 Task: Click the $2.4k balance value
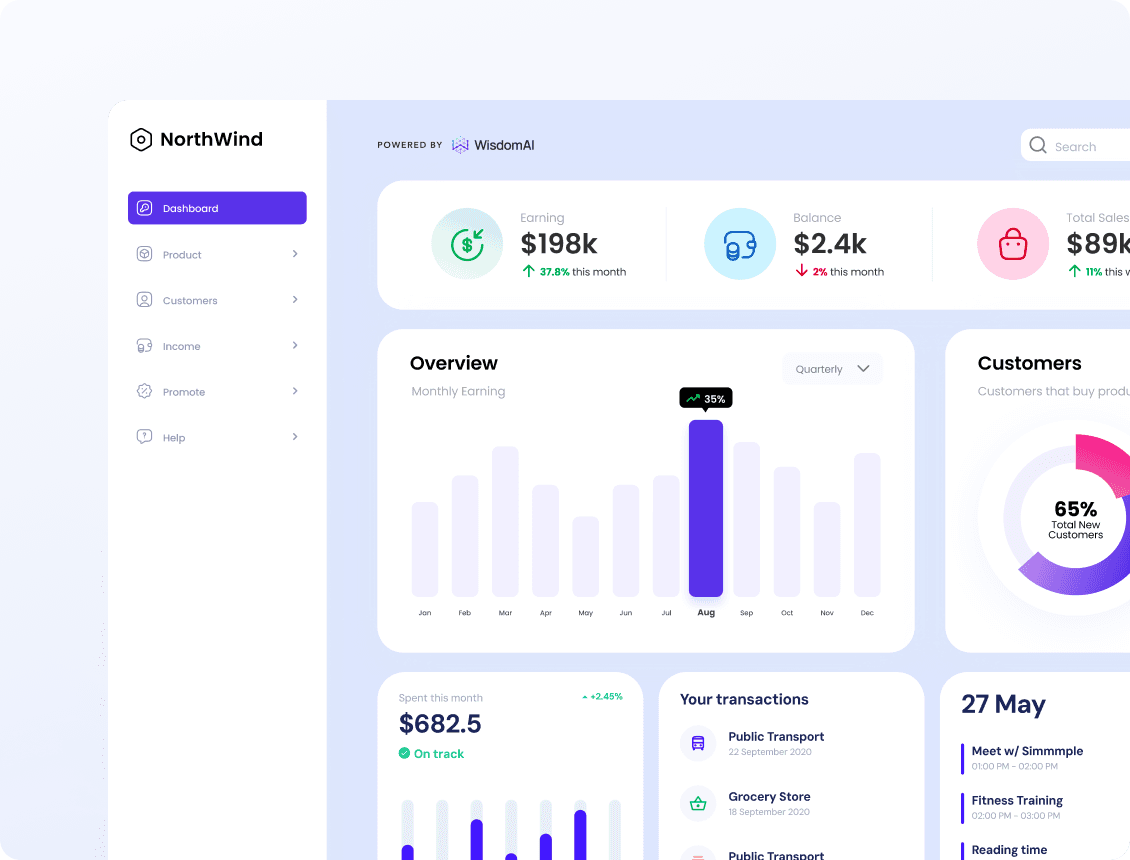pos(829,244)
